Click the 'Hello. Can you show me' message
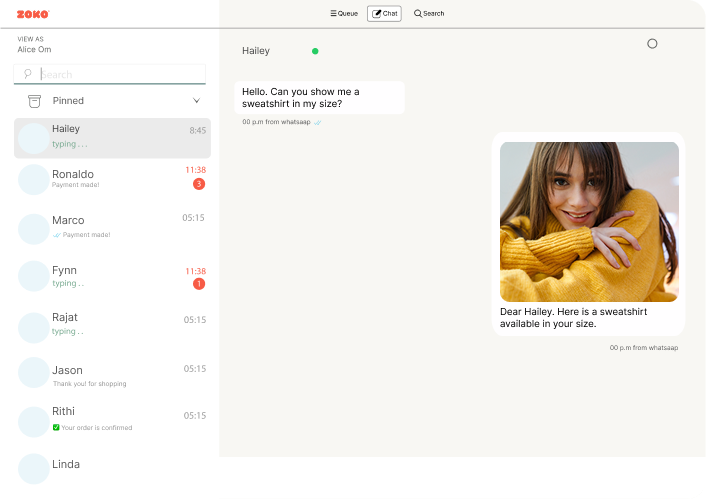 pos(319,98)
